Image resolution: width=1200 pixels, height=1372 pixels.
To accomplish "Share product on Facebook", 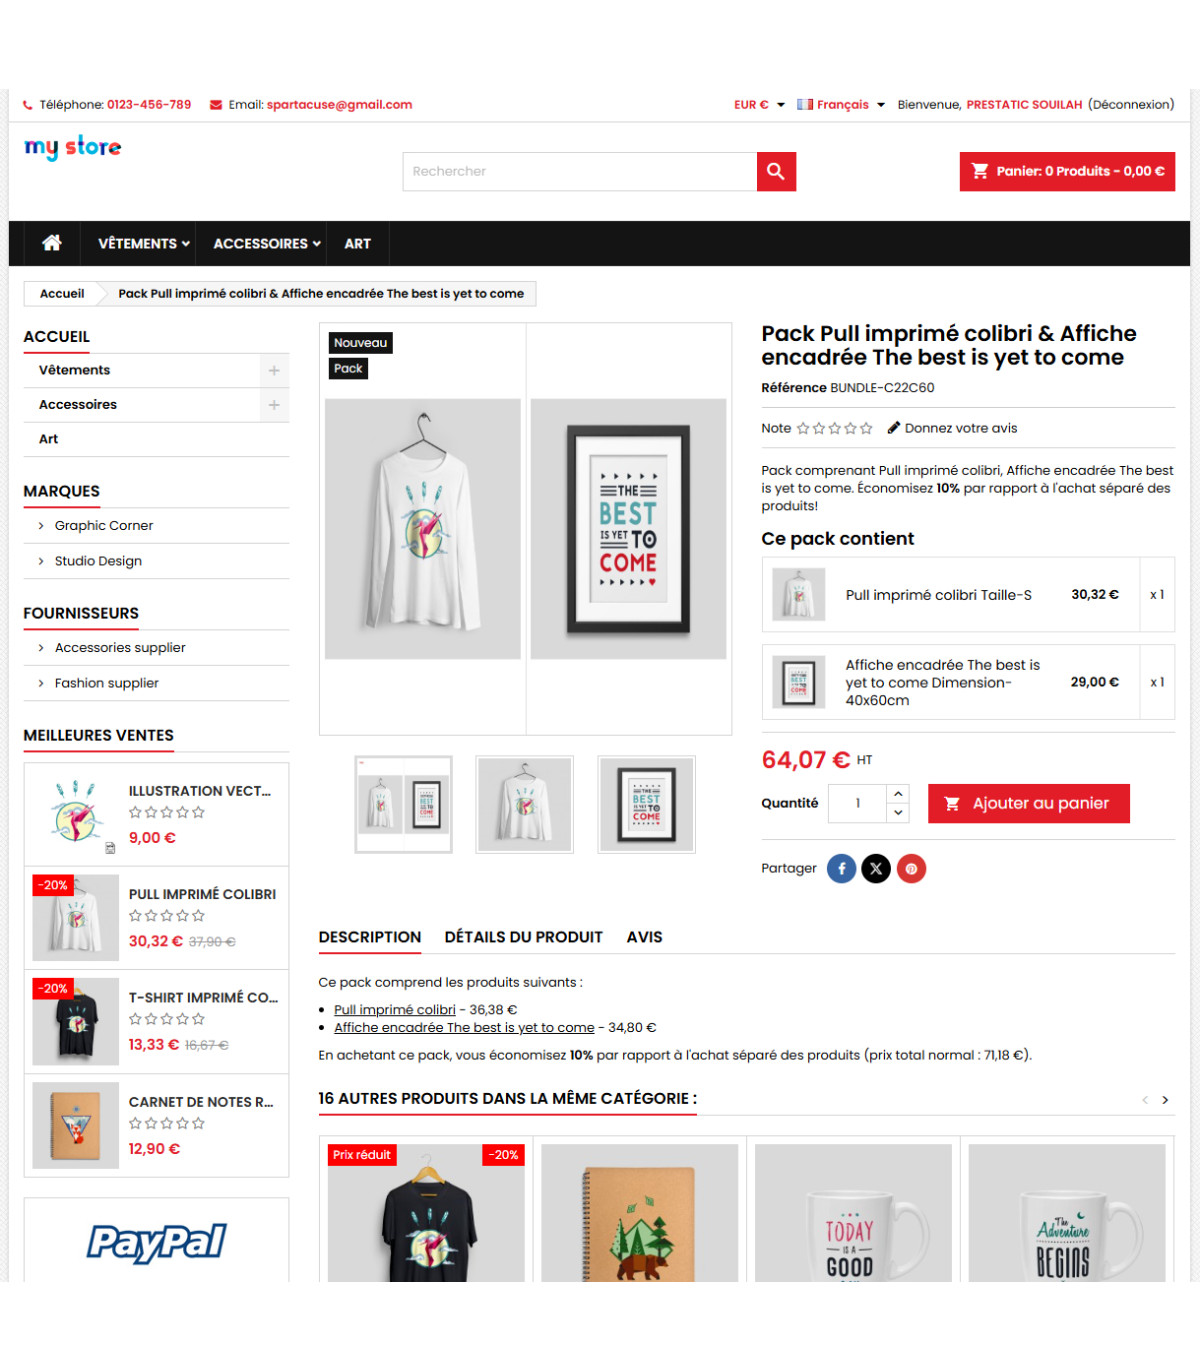I will (x=841, y=868).
